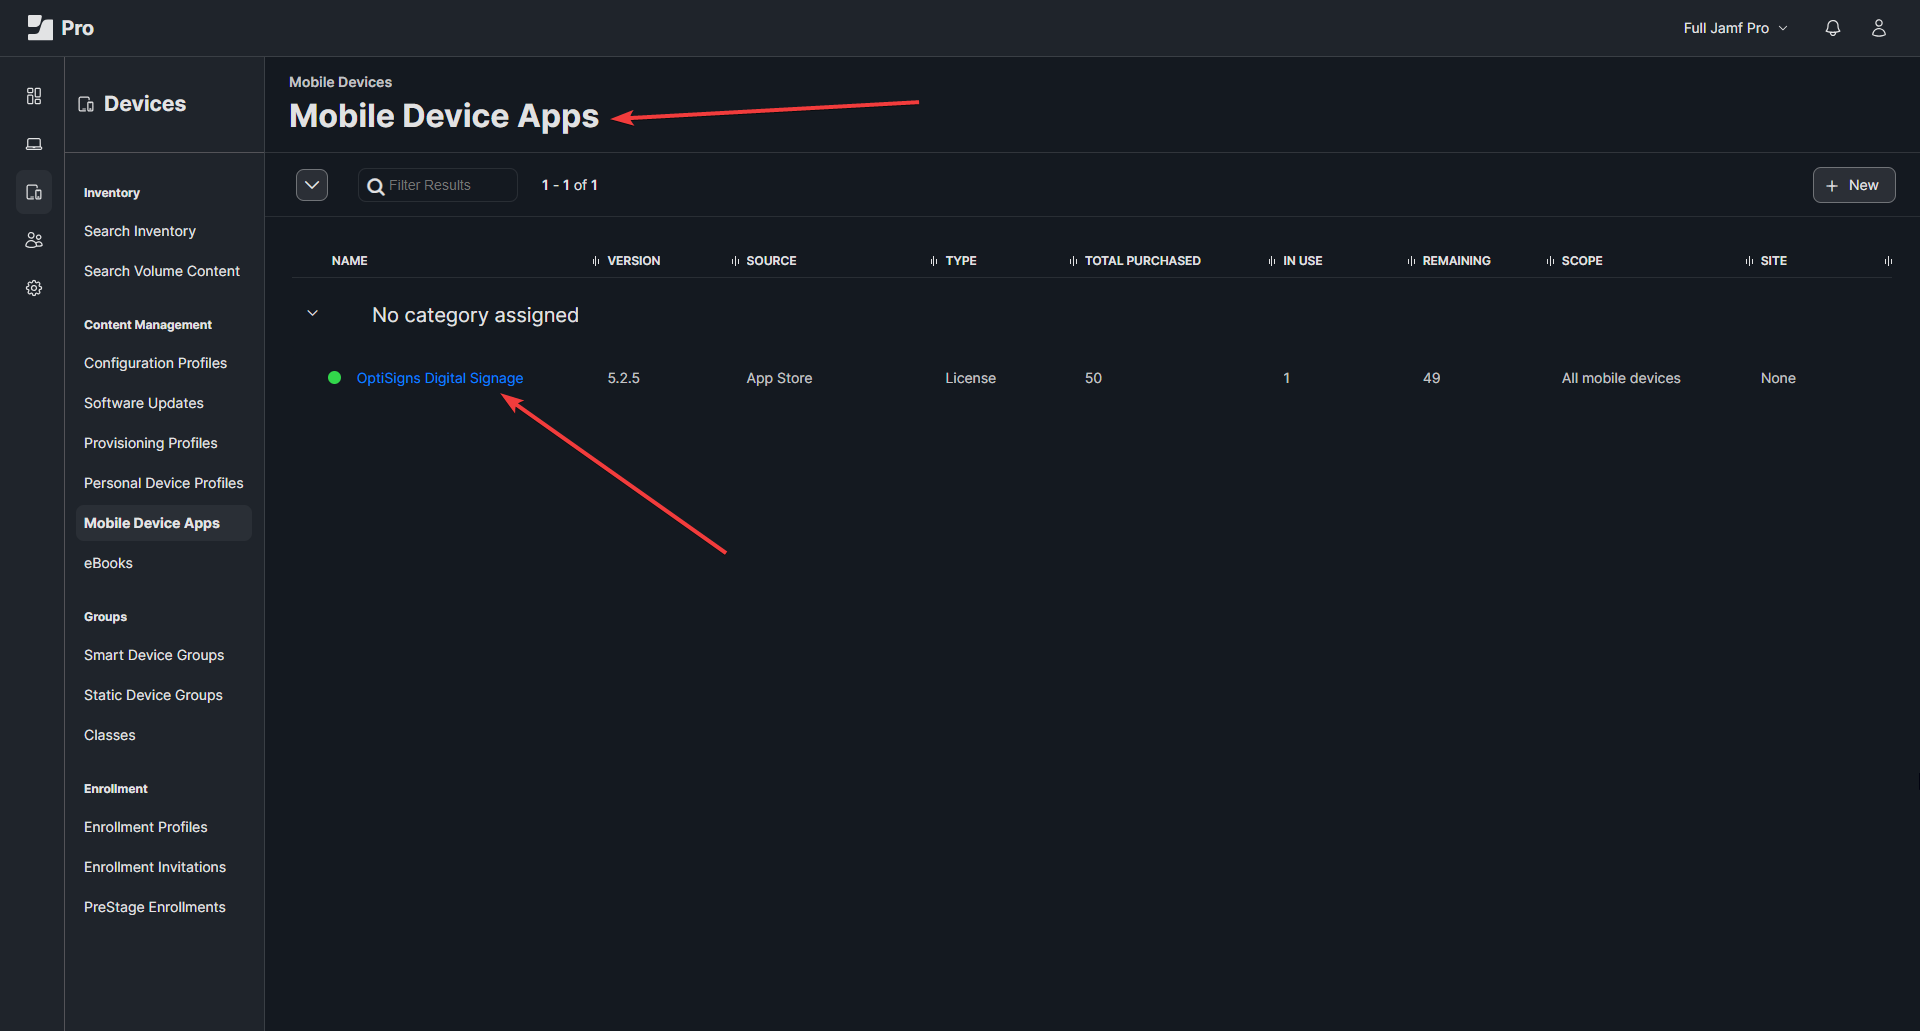Click the '1 - 1 of 1' results count
The image size is (1920, 1031).
570,185
